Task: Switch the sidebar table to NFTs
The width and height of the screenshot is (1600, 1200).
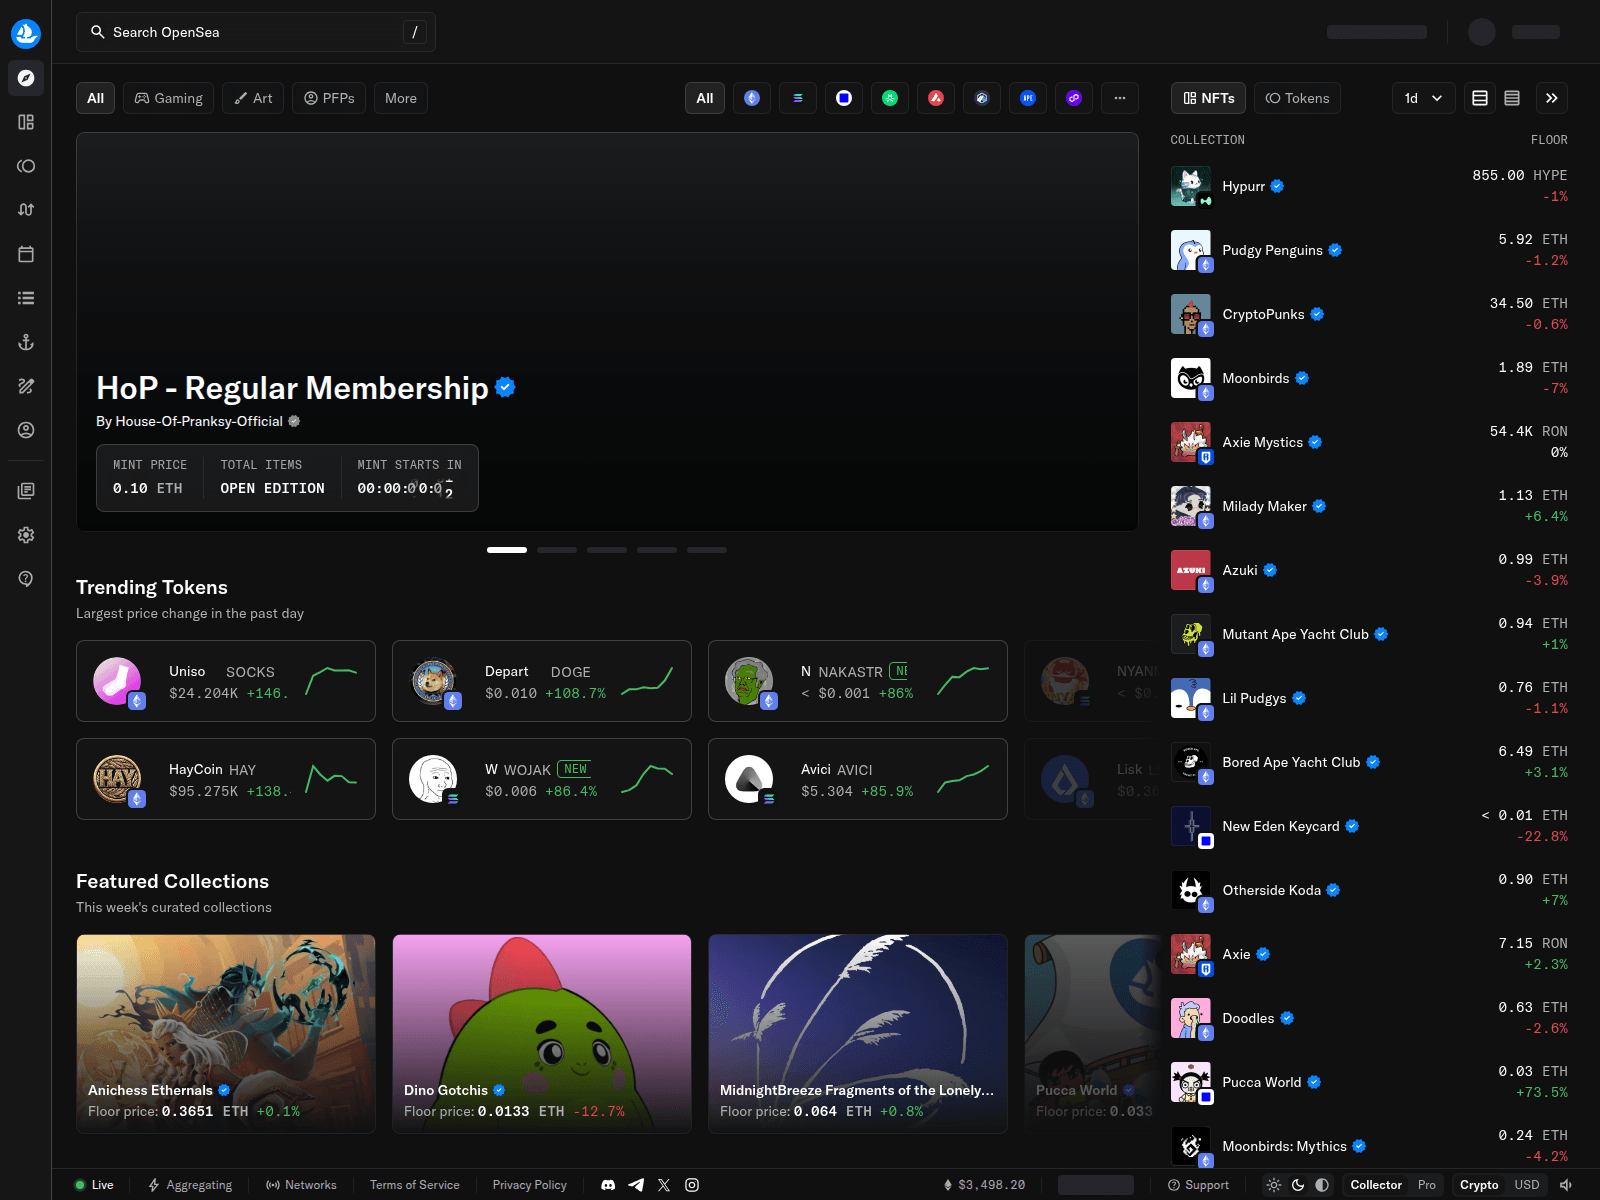Action: point(1209,98)
